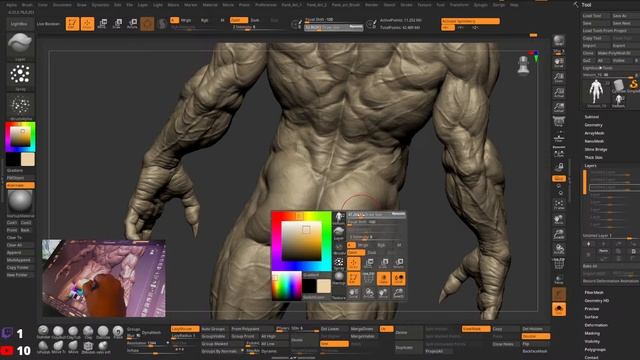The width and height of the screenshot is (640, 360).
Task: Pick a color in popup color picker square
Action: point(302,241)
